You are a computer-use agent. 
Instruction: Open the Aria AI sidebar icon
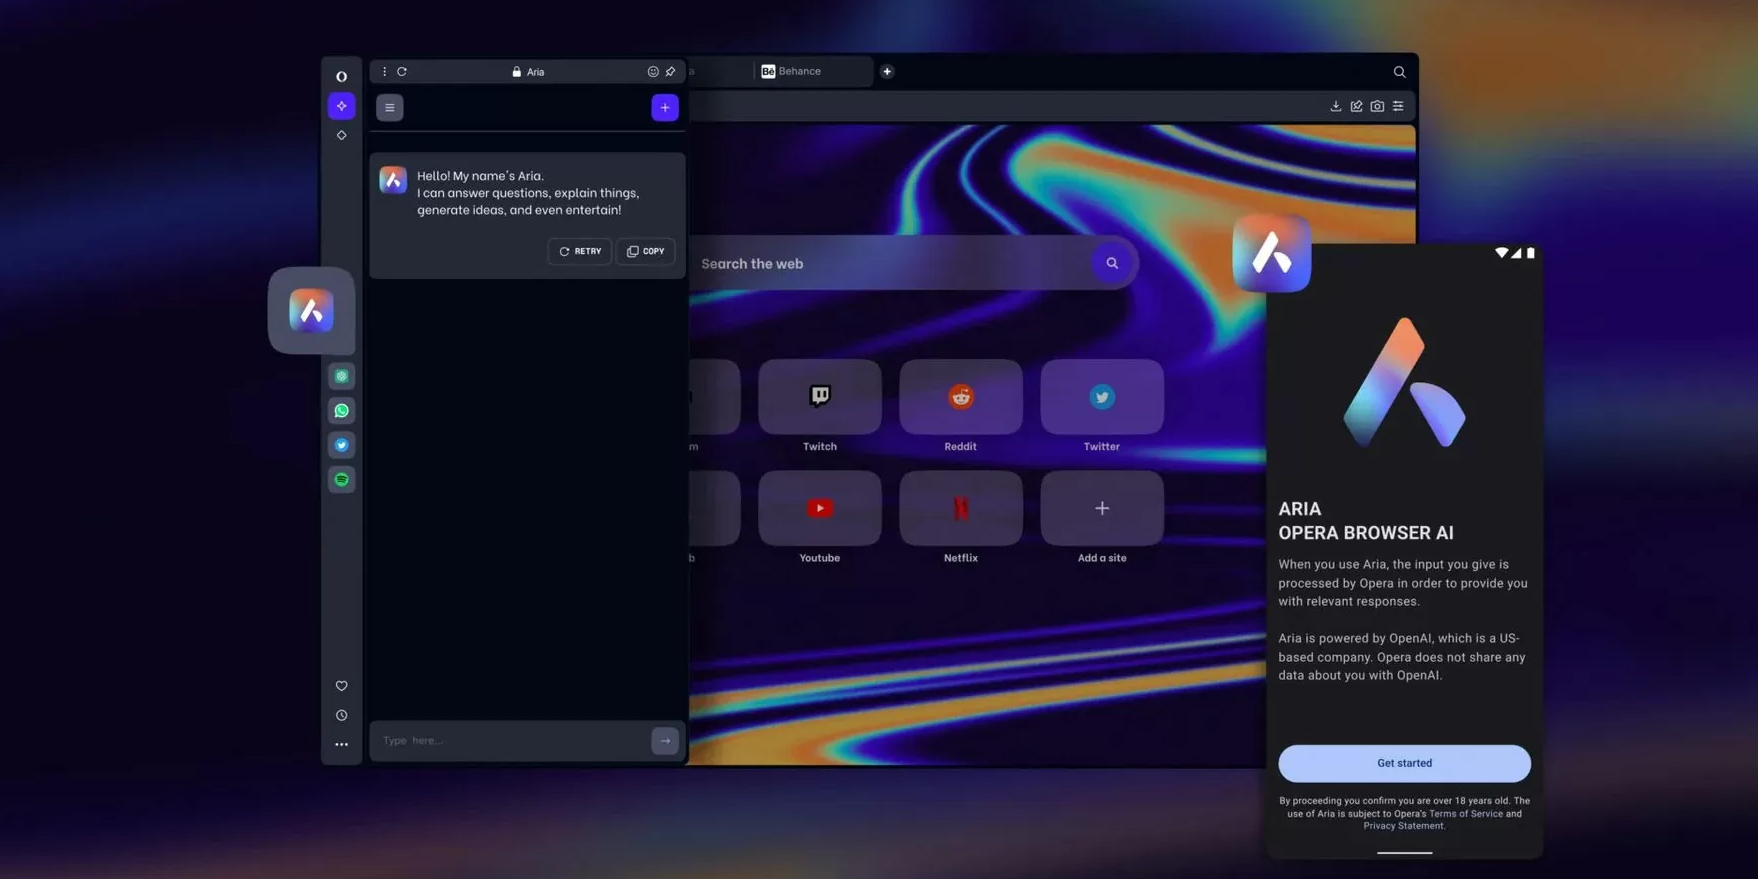[341, 106]
